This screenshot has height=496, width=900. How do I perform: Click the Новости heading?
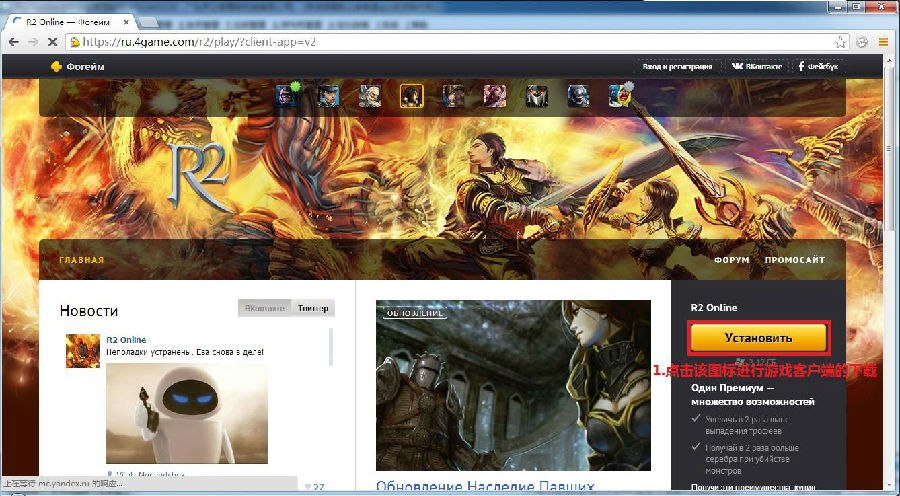pyautogui.click(x=89, y=311)
